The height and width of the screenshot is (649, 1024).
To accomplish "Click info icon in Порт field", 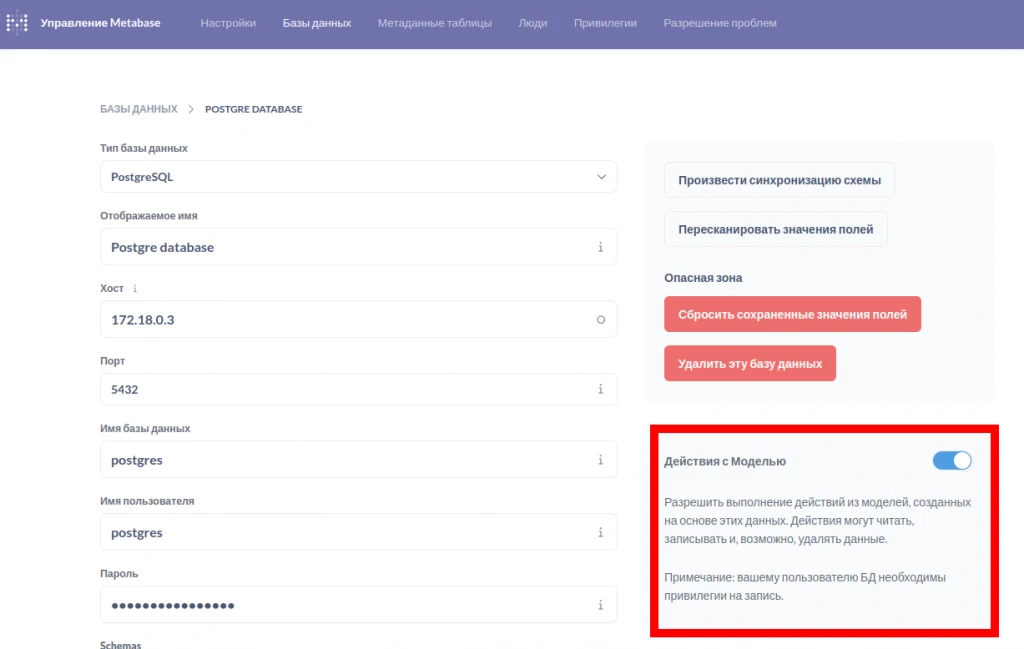I will (x=600, y=388).
